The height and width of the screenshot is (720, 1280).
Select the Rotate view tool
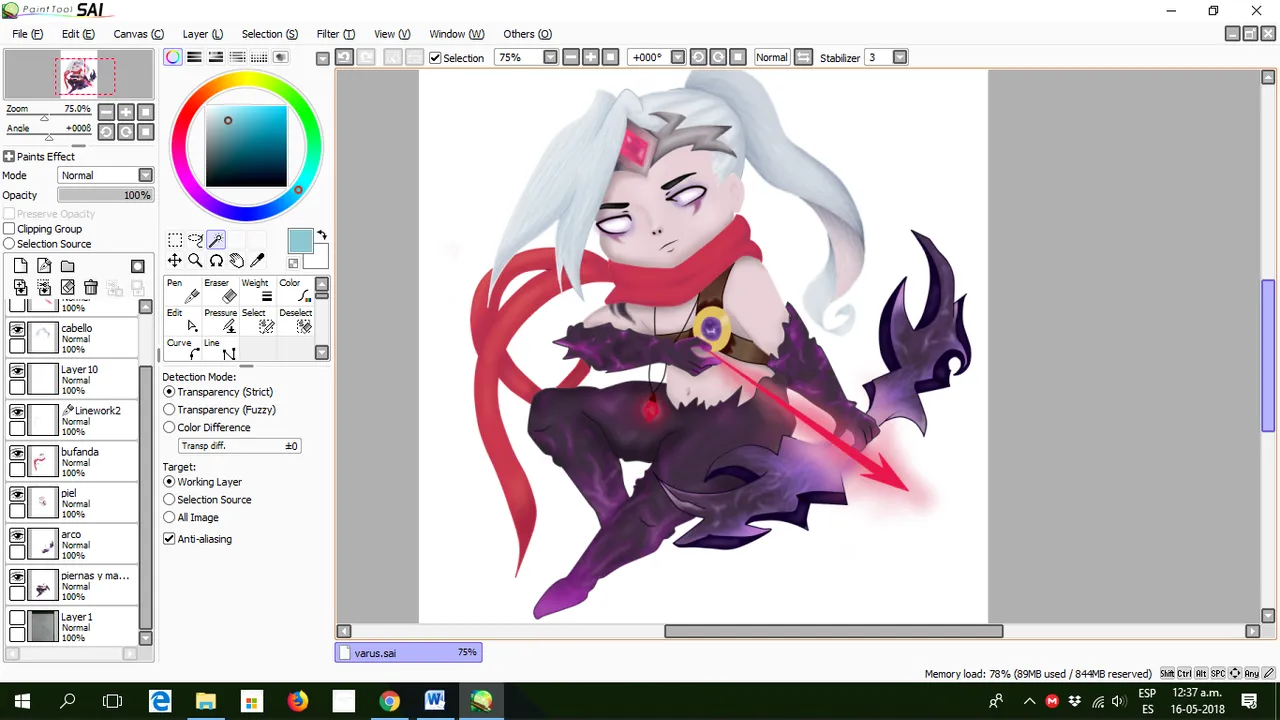(216, 261)
